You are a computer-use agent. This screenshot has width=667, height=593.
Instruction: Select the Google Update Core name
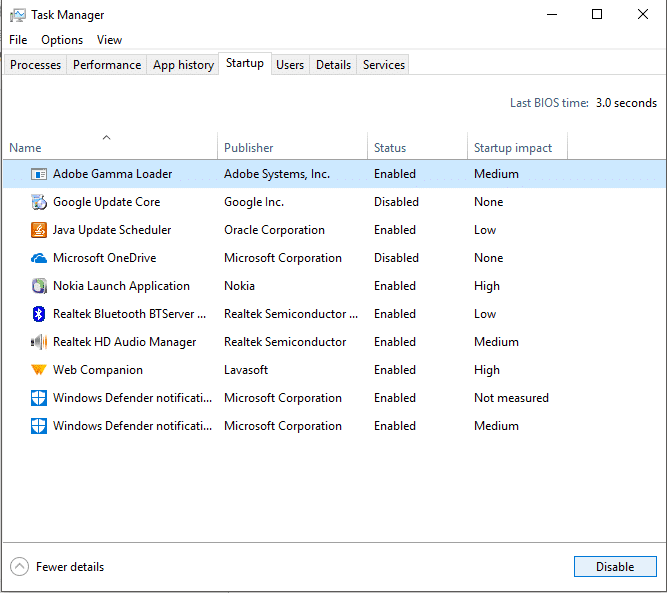click(106, 202)
